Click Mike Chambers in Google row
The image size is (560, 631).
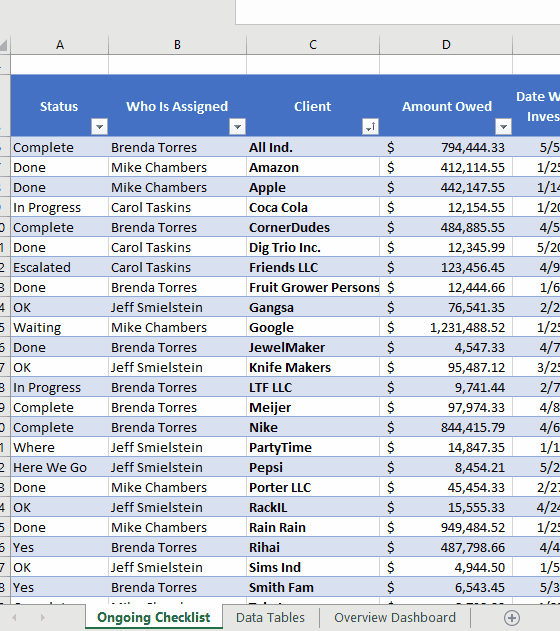(x=177, y=327)
